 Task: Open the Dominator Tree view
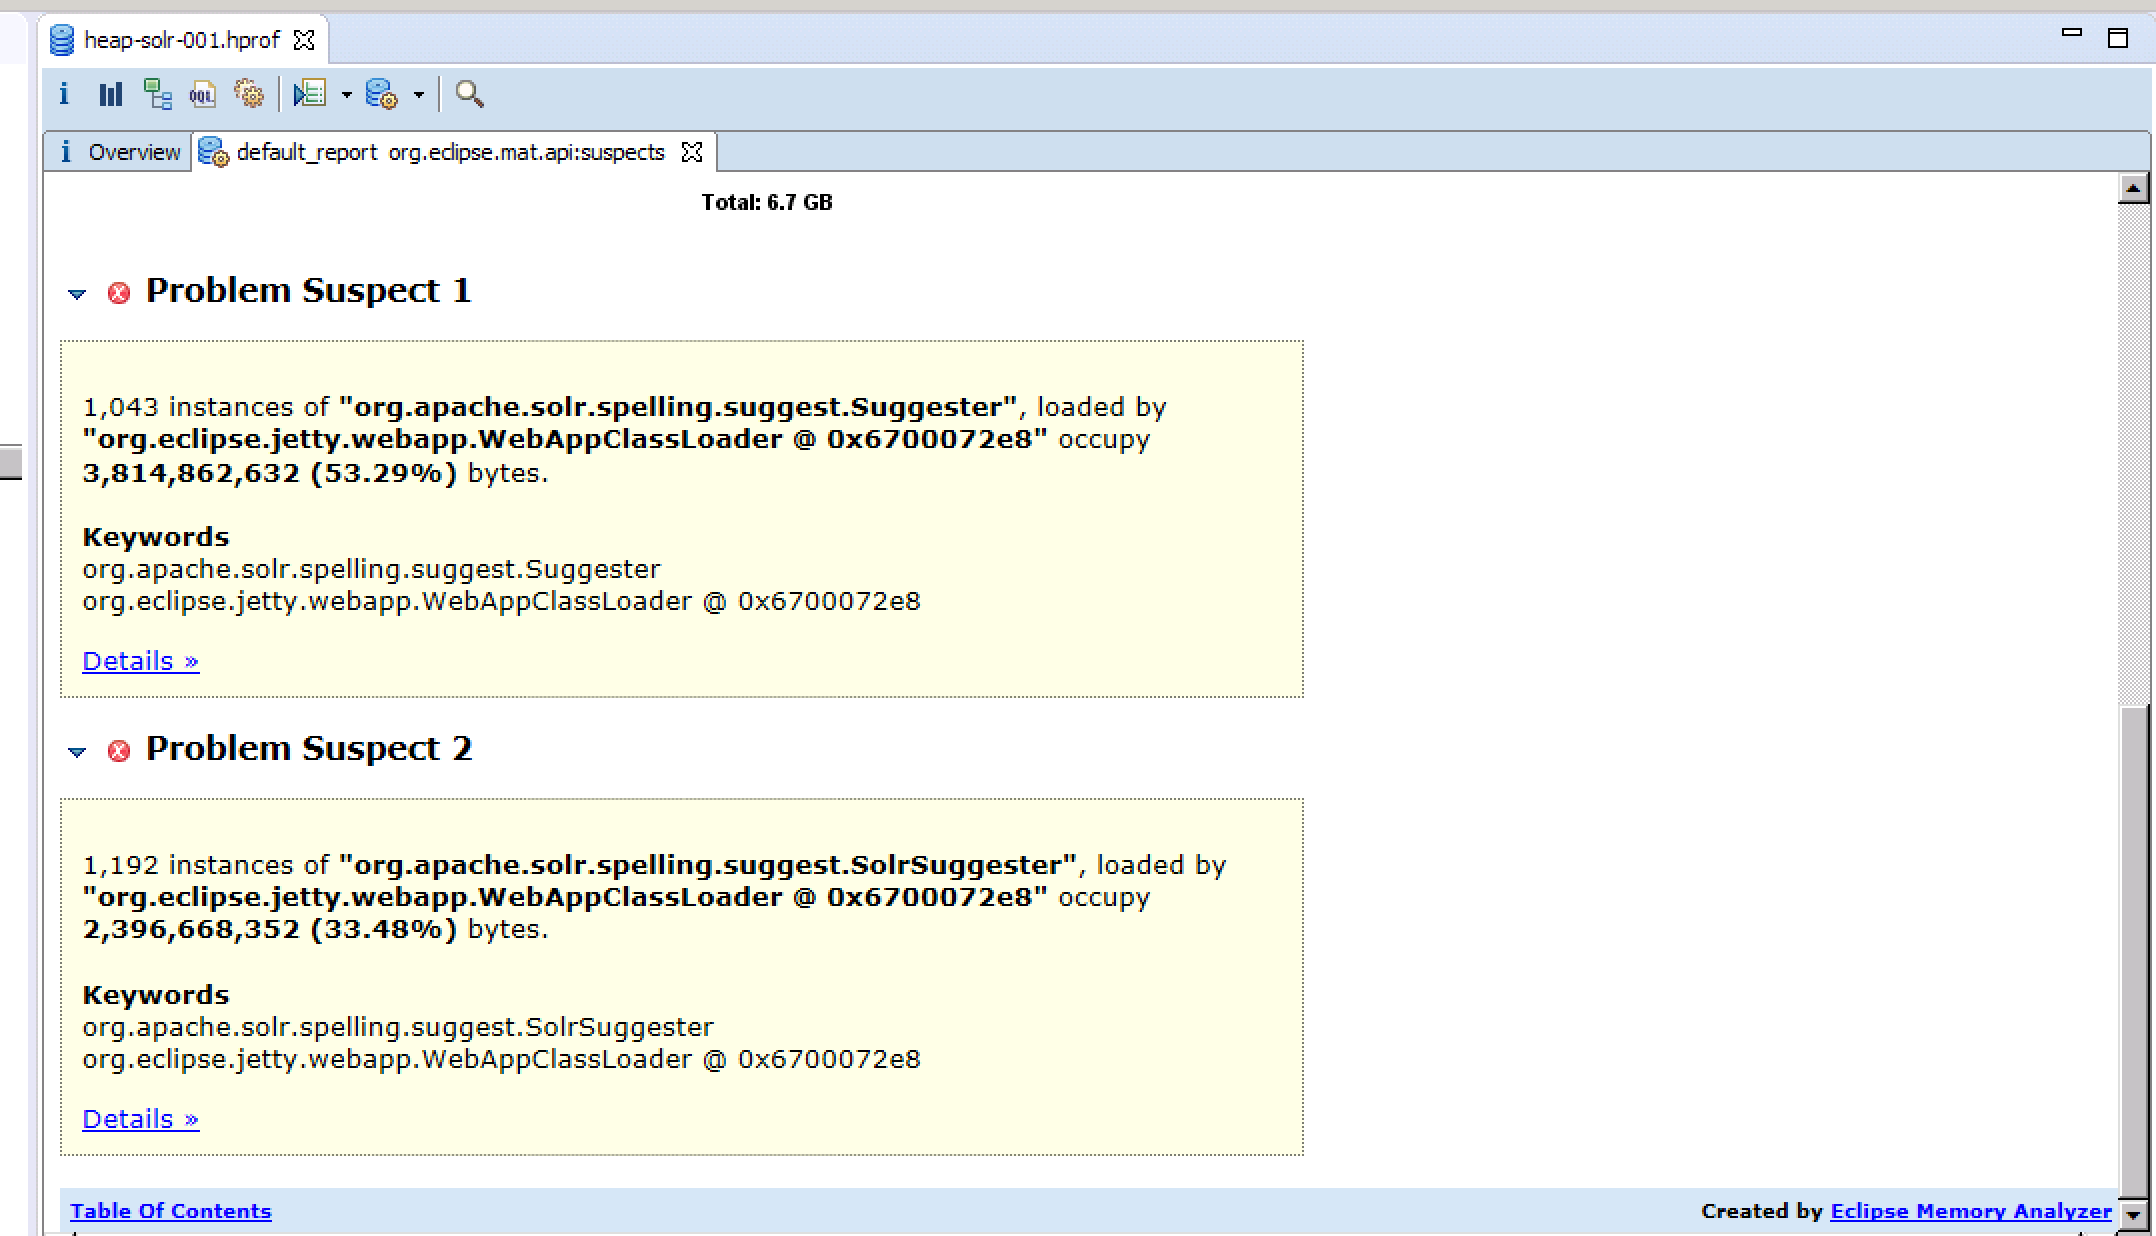point(157,94)
